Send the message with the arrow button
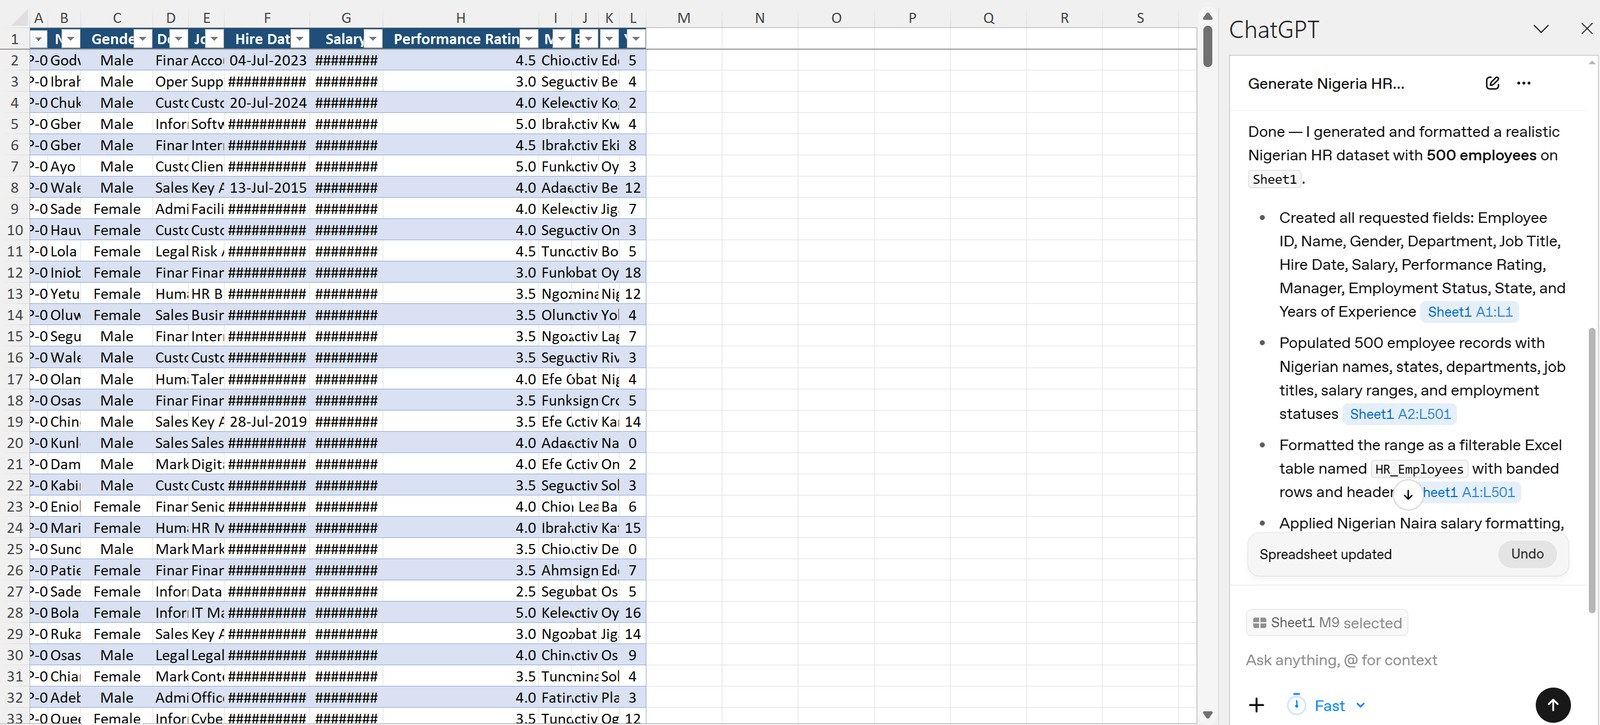1600x725 pixels. (x=1553, y=704)
